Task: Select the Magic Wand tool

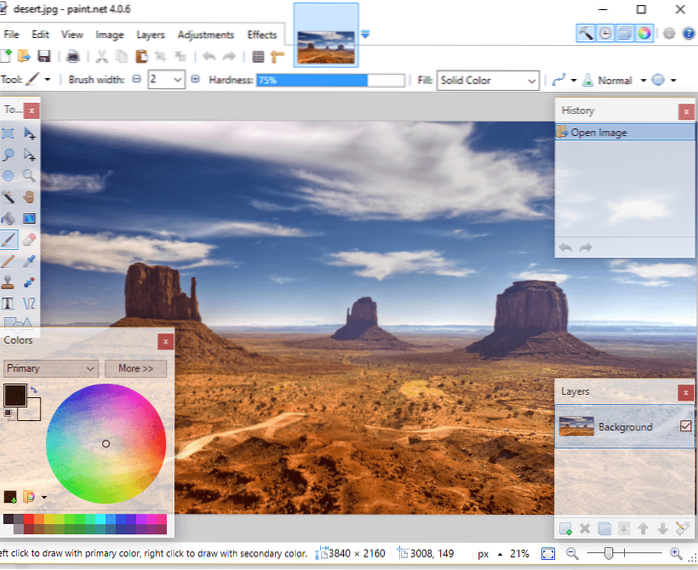Action: click(8, 197)
